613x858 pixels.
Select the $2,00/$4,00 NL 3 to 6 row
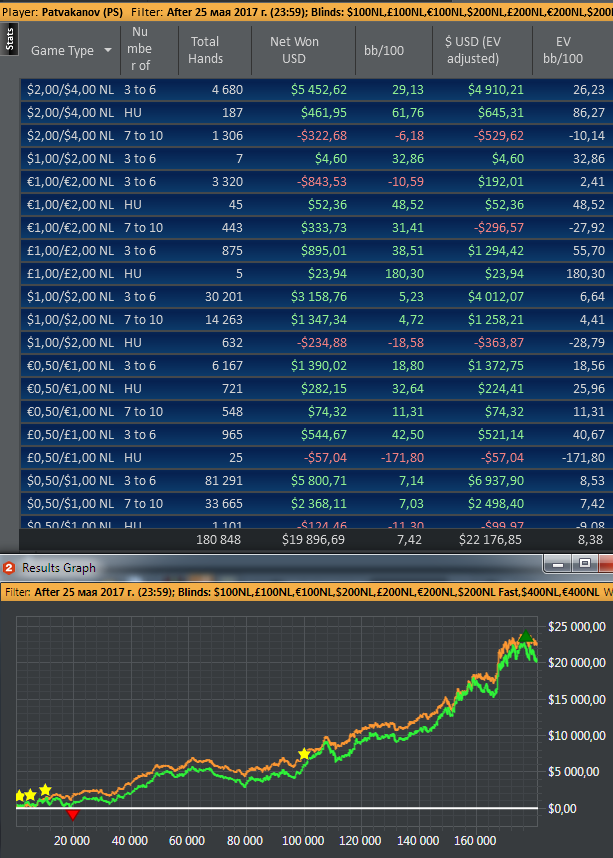pos(317,89)
